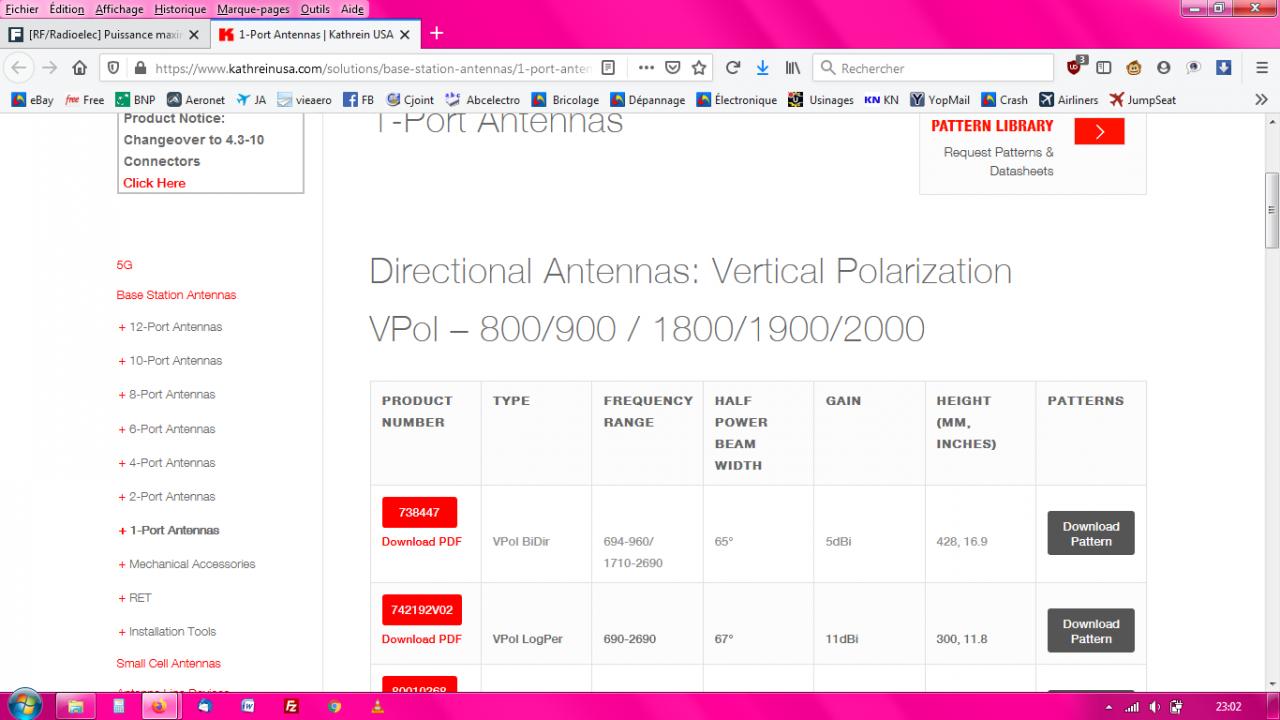The image size is (1280, 720).
Task: Open the Free bookmark
Action: coord(84,100)
